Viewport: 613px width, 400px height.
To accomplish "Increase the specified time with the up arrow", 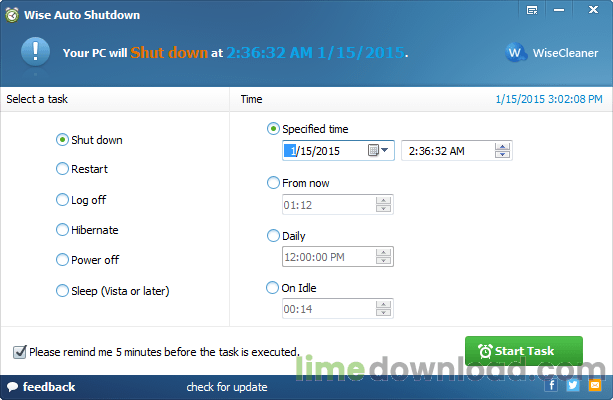I will 502,147.
